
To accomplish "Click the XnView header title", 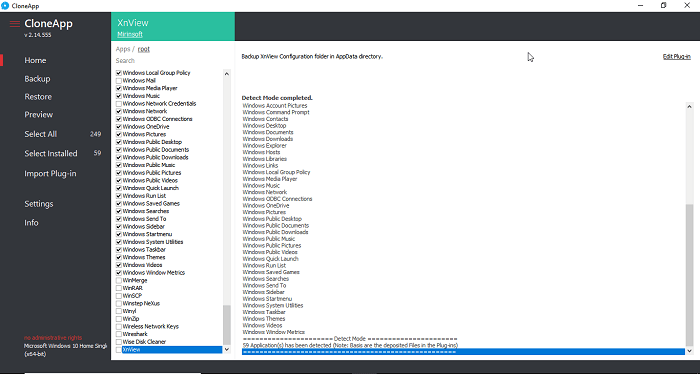I will pos(133,23).
